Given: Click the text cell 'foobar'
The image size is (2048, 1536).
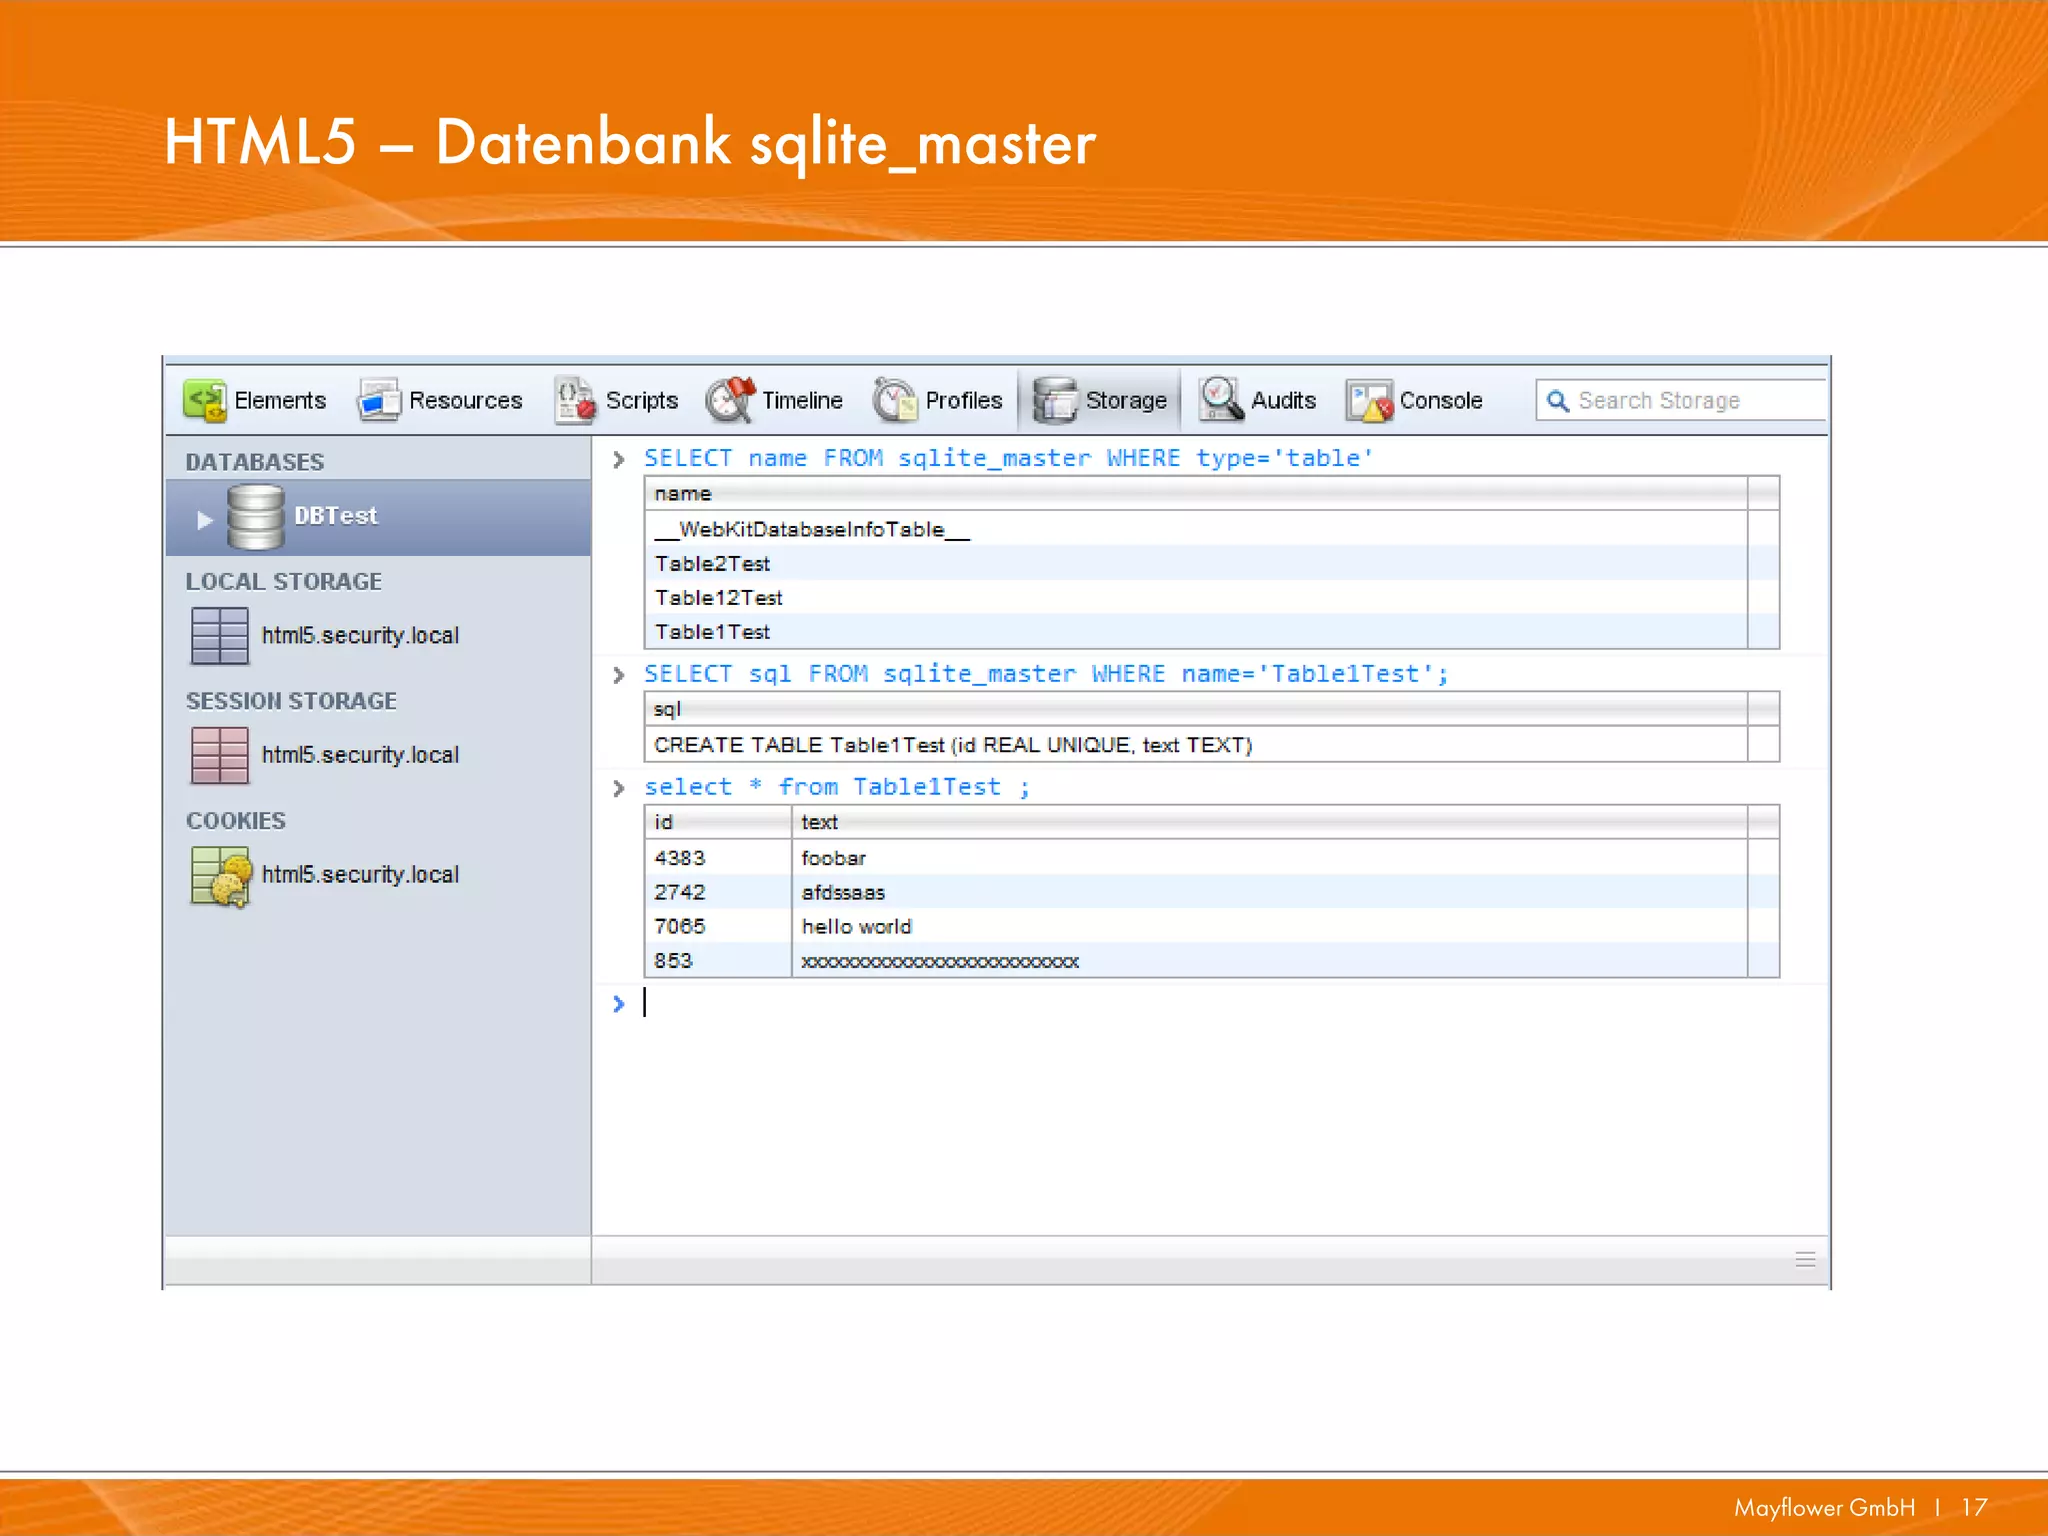Looking at the screenshot, I should (x=1270, y=858).
